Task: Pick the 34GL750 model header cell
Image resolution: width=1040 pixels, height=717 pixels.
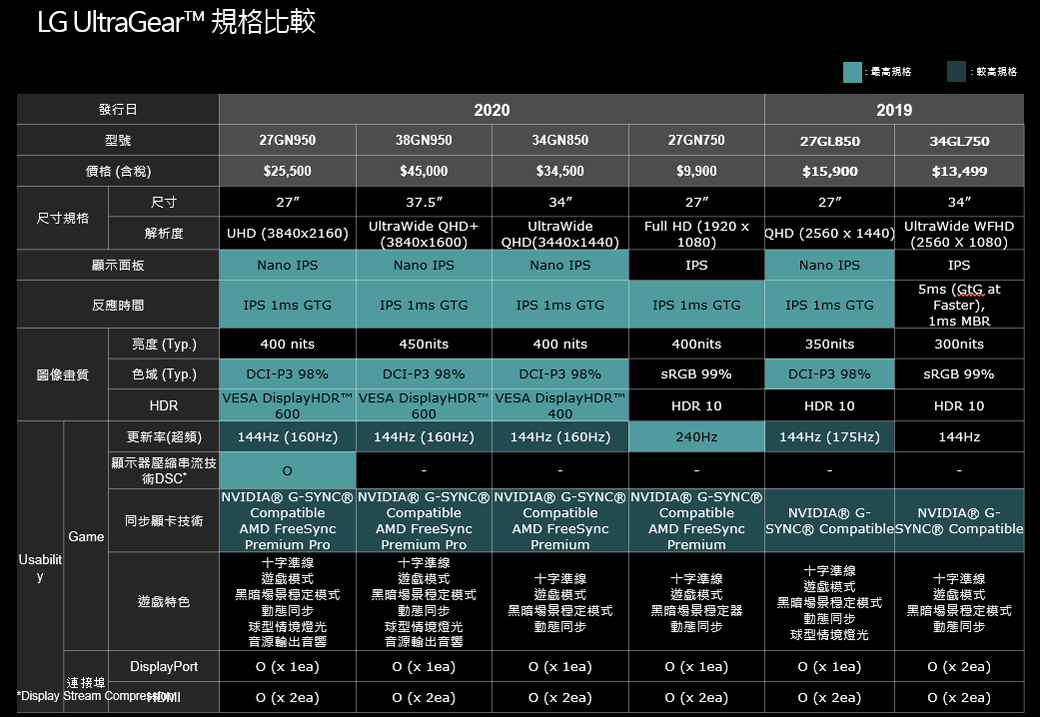Action: [959, 141]
